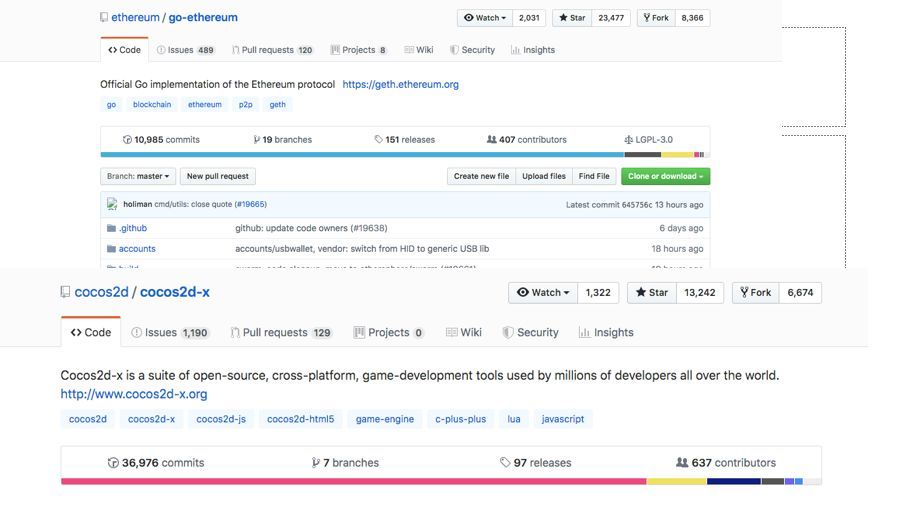Click the 36,976 commits history icon
The width and height of the screenshot is (907, 508).
(x=113, y=463)
